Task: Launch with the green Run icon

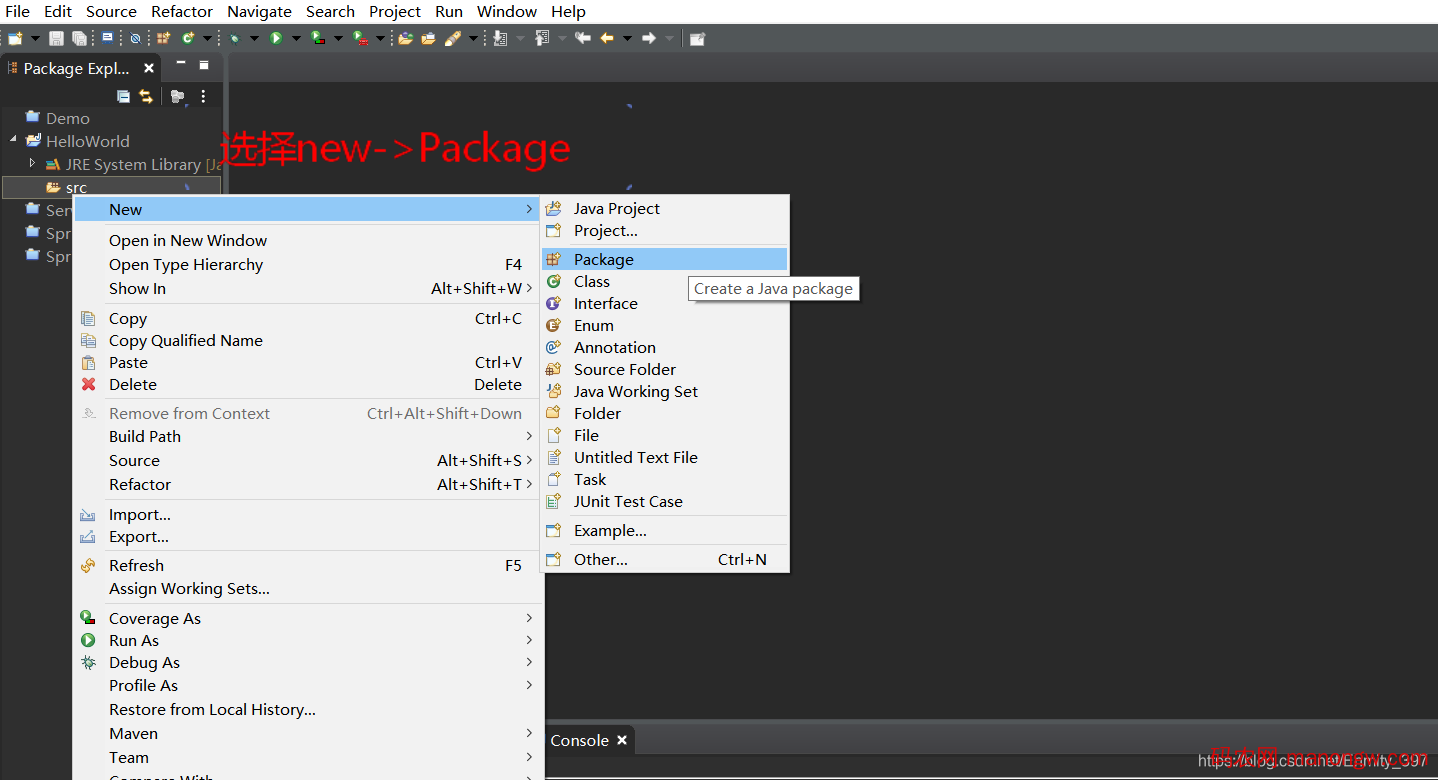Action: tap(276, 38)
